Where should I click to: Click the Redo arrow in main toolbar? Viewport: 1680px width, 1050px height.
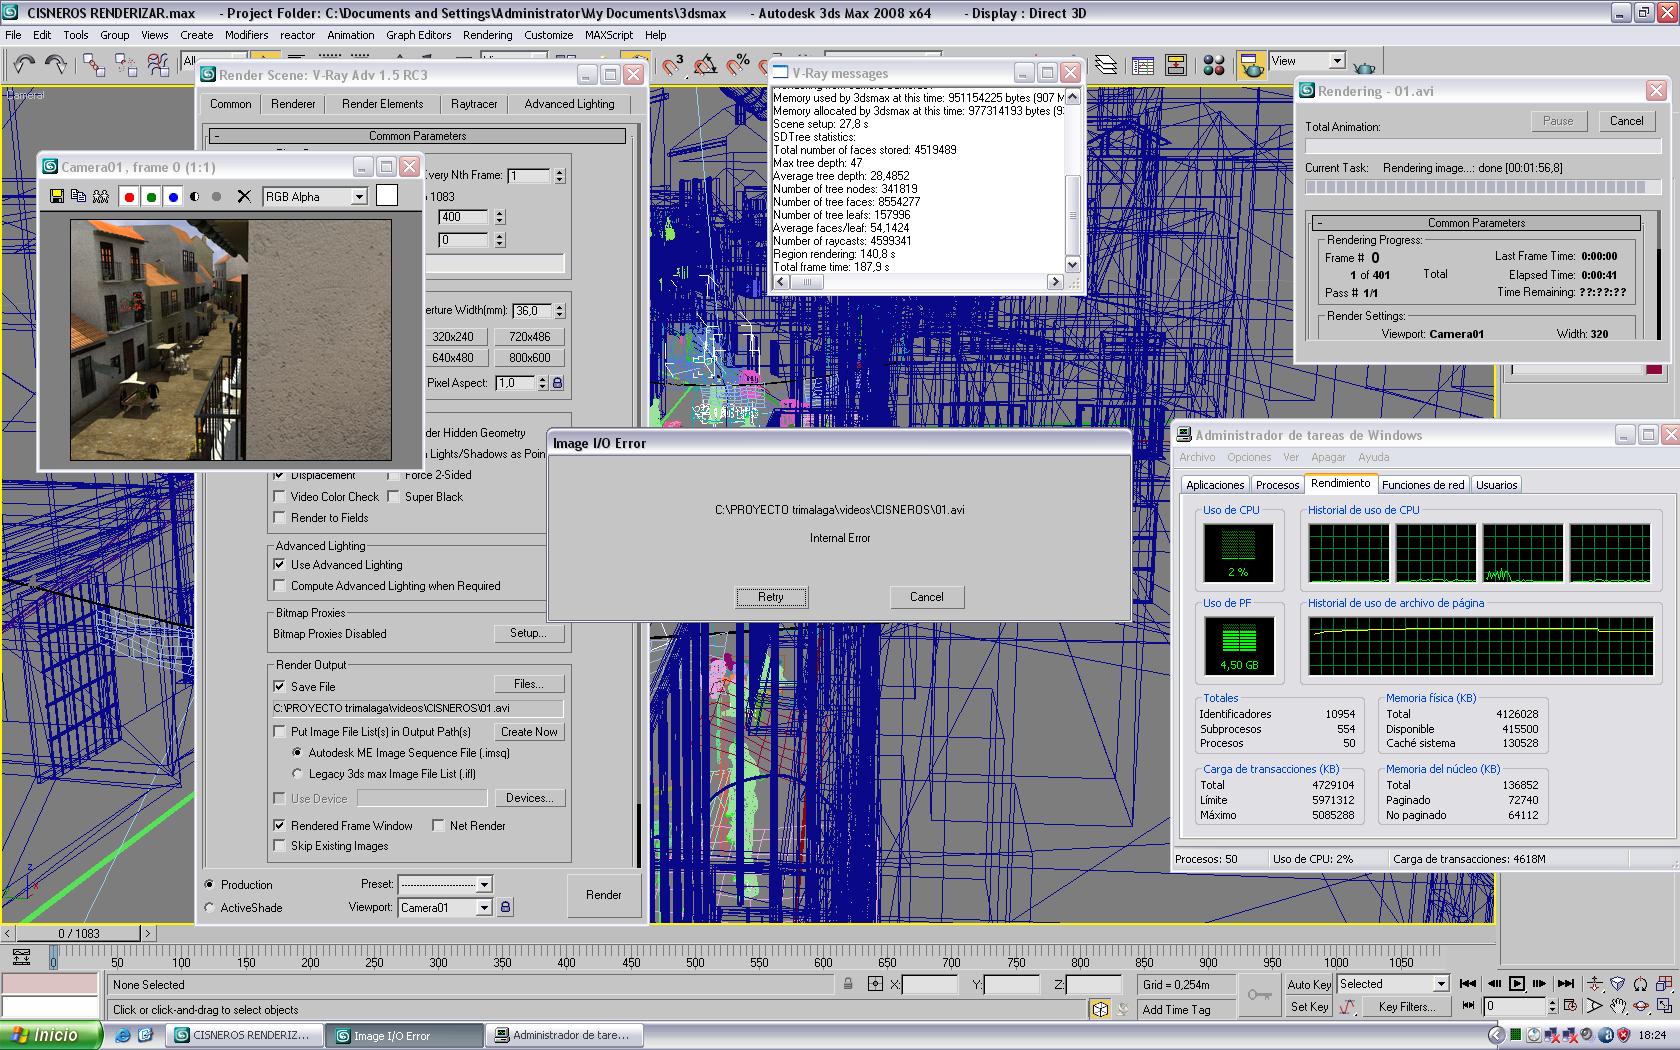[56, 65]
